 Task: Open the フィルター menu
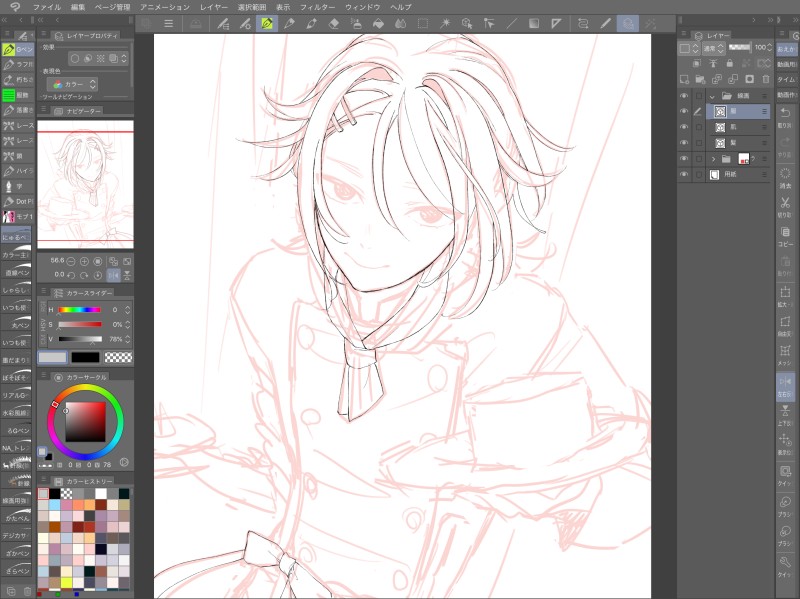click(x=317, y=7)
